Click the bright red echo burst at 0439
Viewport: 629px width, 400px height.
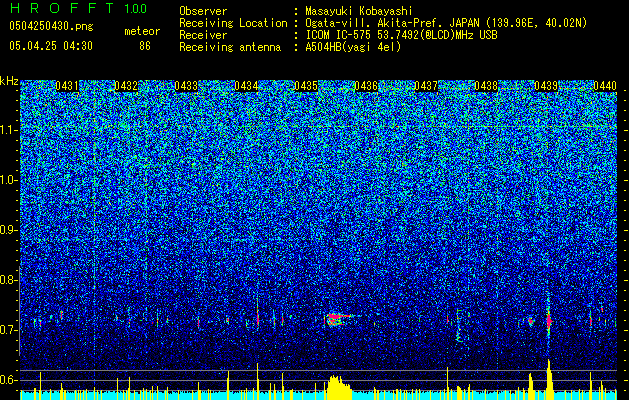pyautogui.click(x=549, y=321)
